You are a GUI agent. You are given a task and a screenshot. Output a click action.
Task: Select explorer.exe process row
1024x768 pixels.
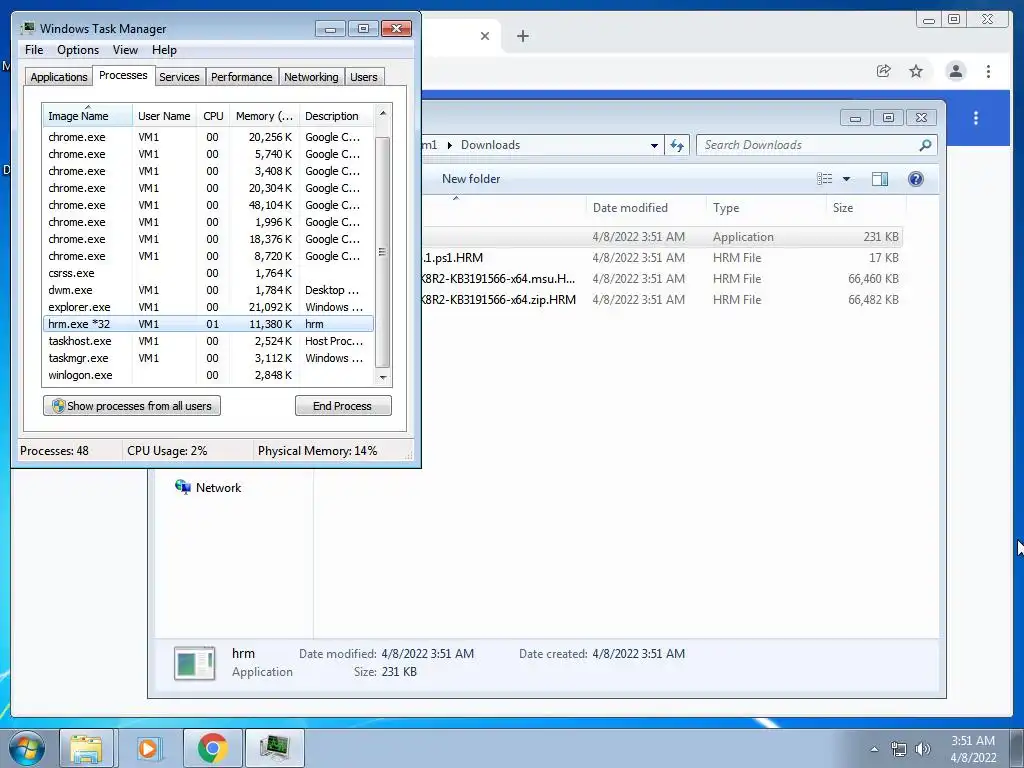[x=208, y=307]
